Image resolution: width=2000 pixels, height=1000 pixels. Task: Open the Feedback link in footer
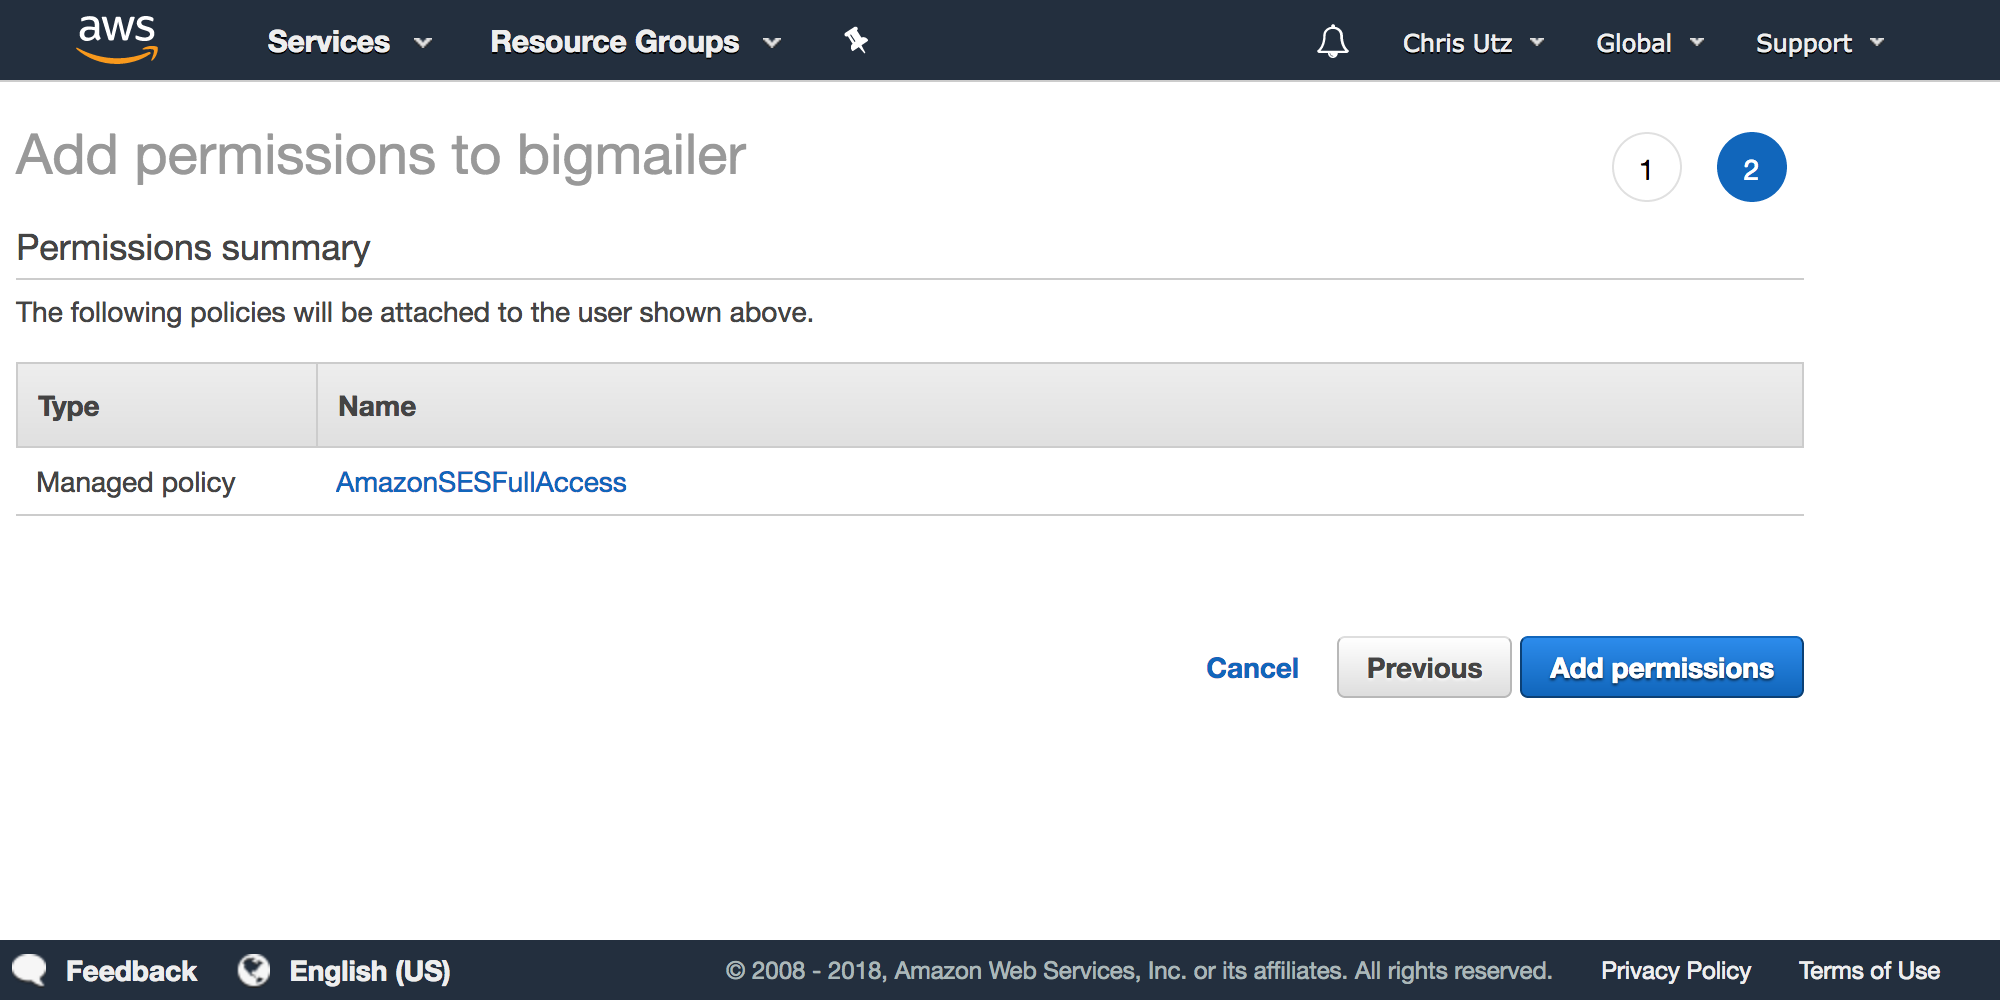pos(131,971)
